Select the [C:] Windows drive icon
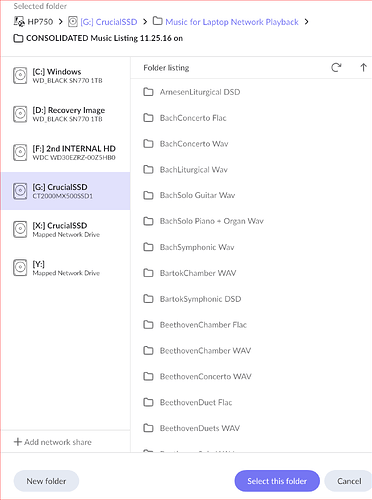372x500 pixels. (20, 75)
